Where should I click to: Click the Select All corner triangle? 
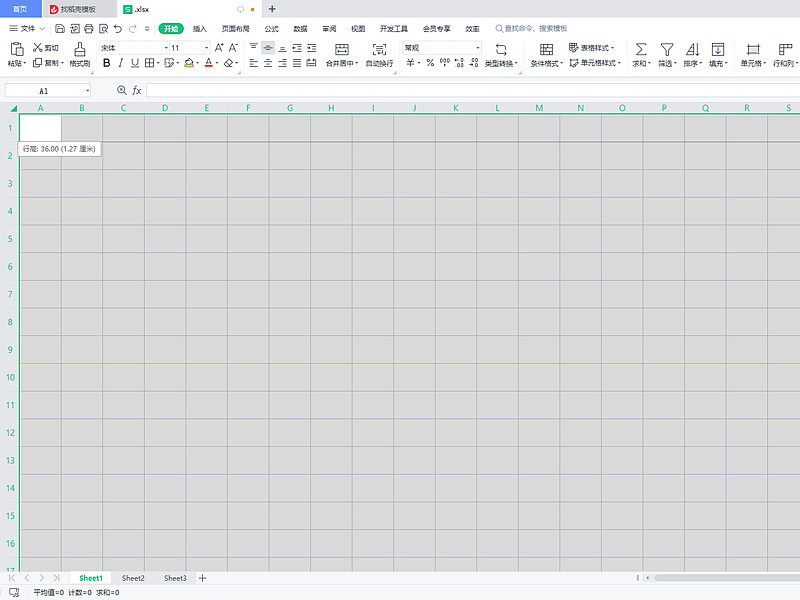point(14,108)
